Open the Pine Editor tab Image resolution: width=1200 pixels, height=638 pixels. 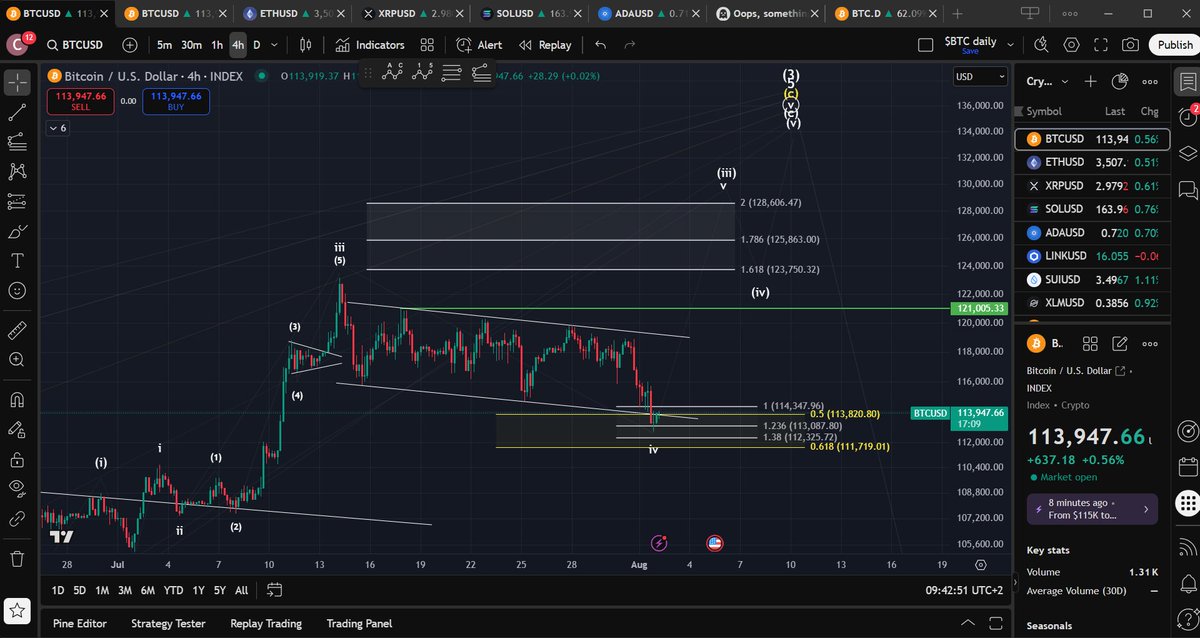tap(80, 623)
